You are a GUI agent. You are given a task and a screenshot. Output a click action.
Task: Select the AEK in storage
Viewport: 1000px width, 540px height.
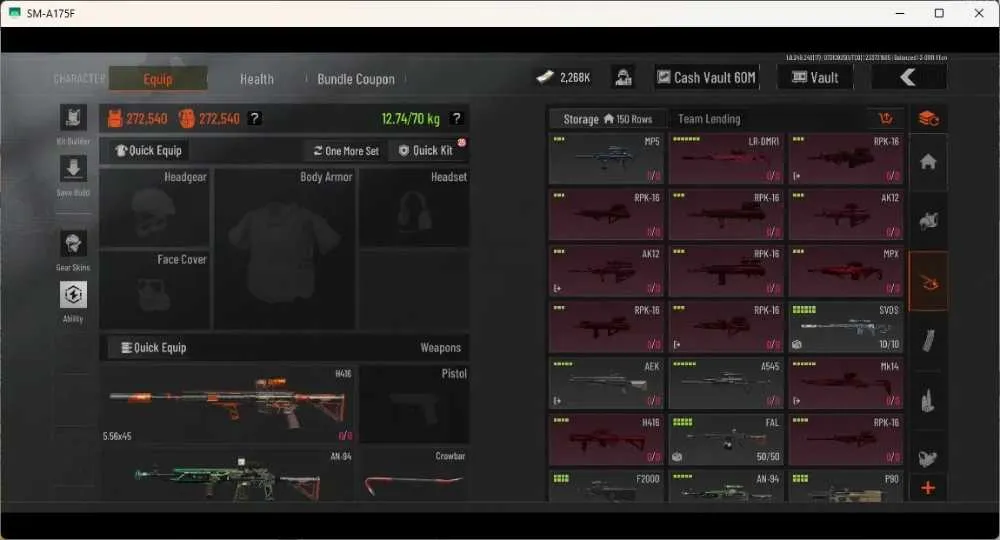606,383
